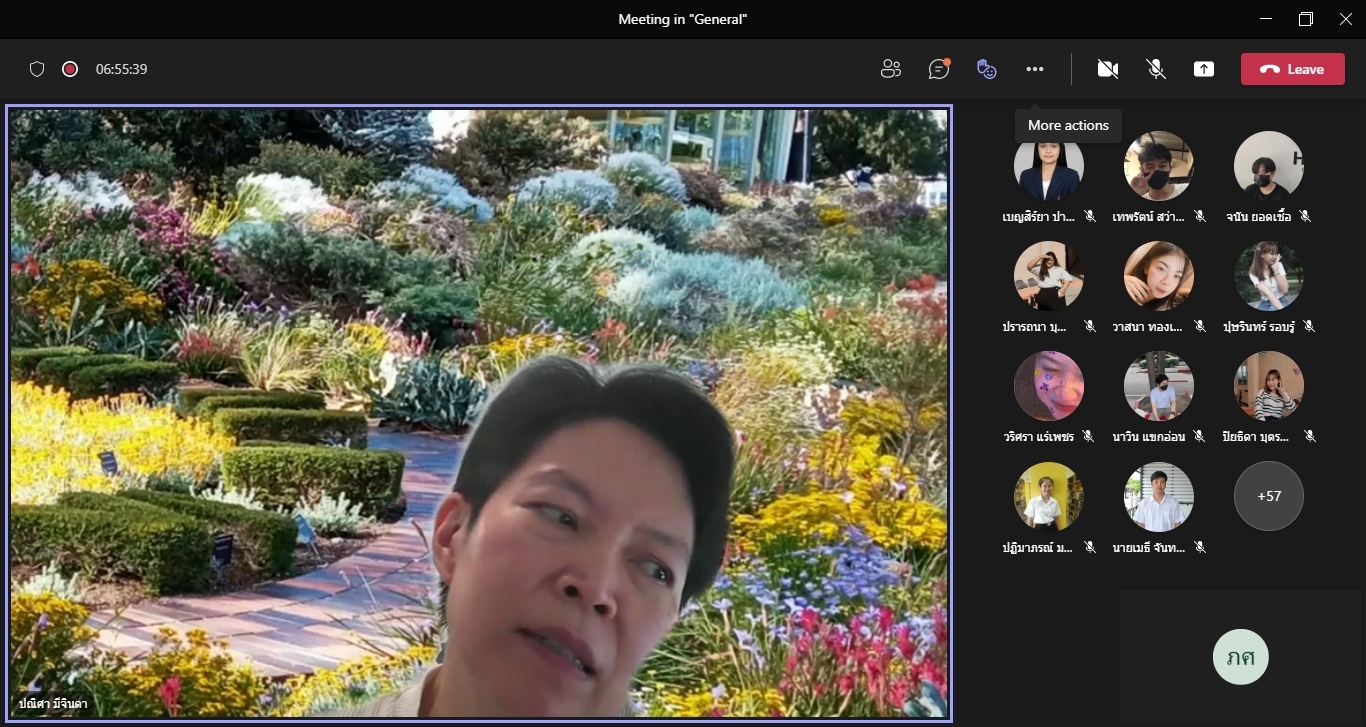Click the name label เบญสิริยา ปา...
The width and height of the screenshot is (1366, 727).
pos(1039,216)
